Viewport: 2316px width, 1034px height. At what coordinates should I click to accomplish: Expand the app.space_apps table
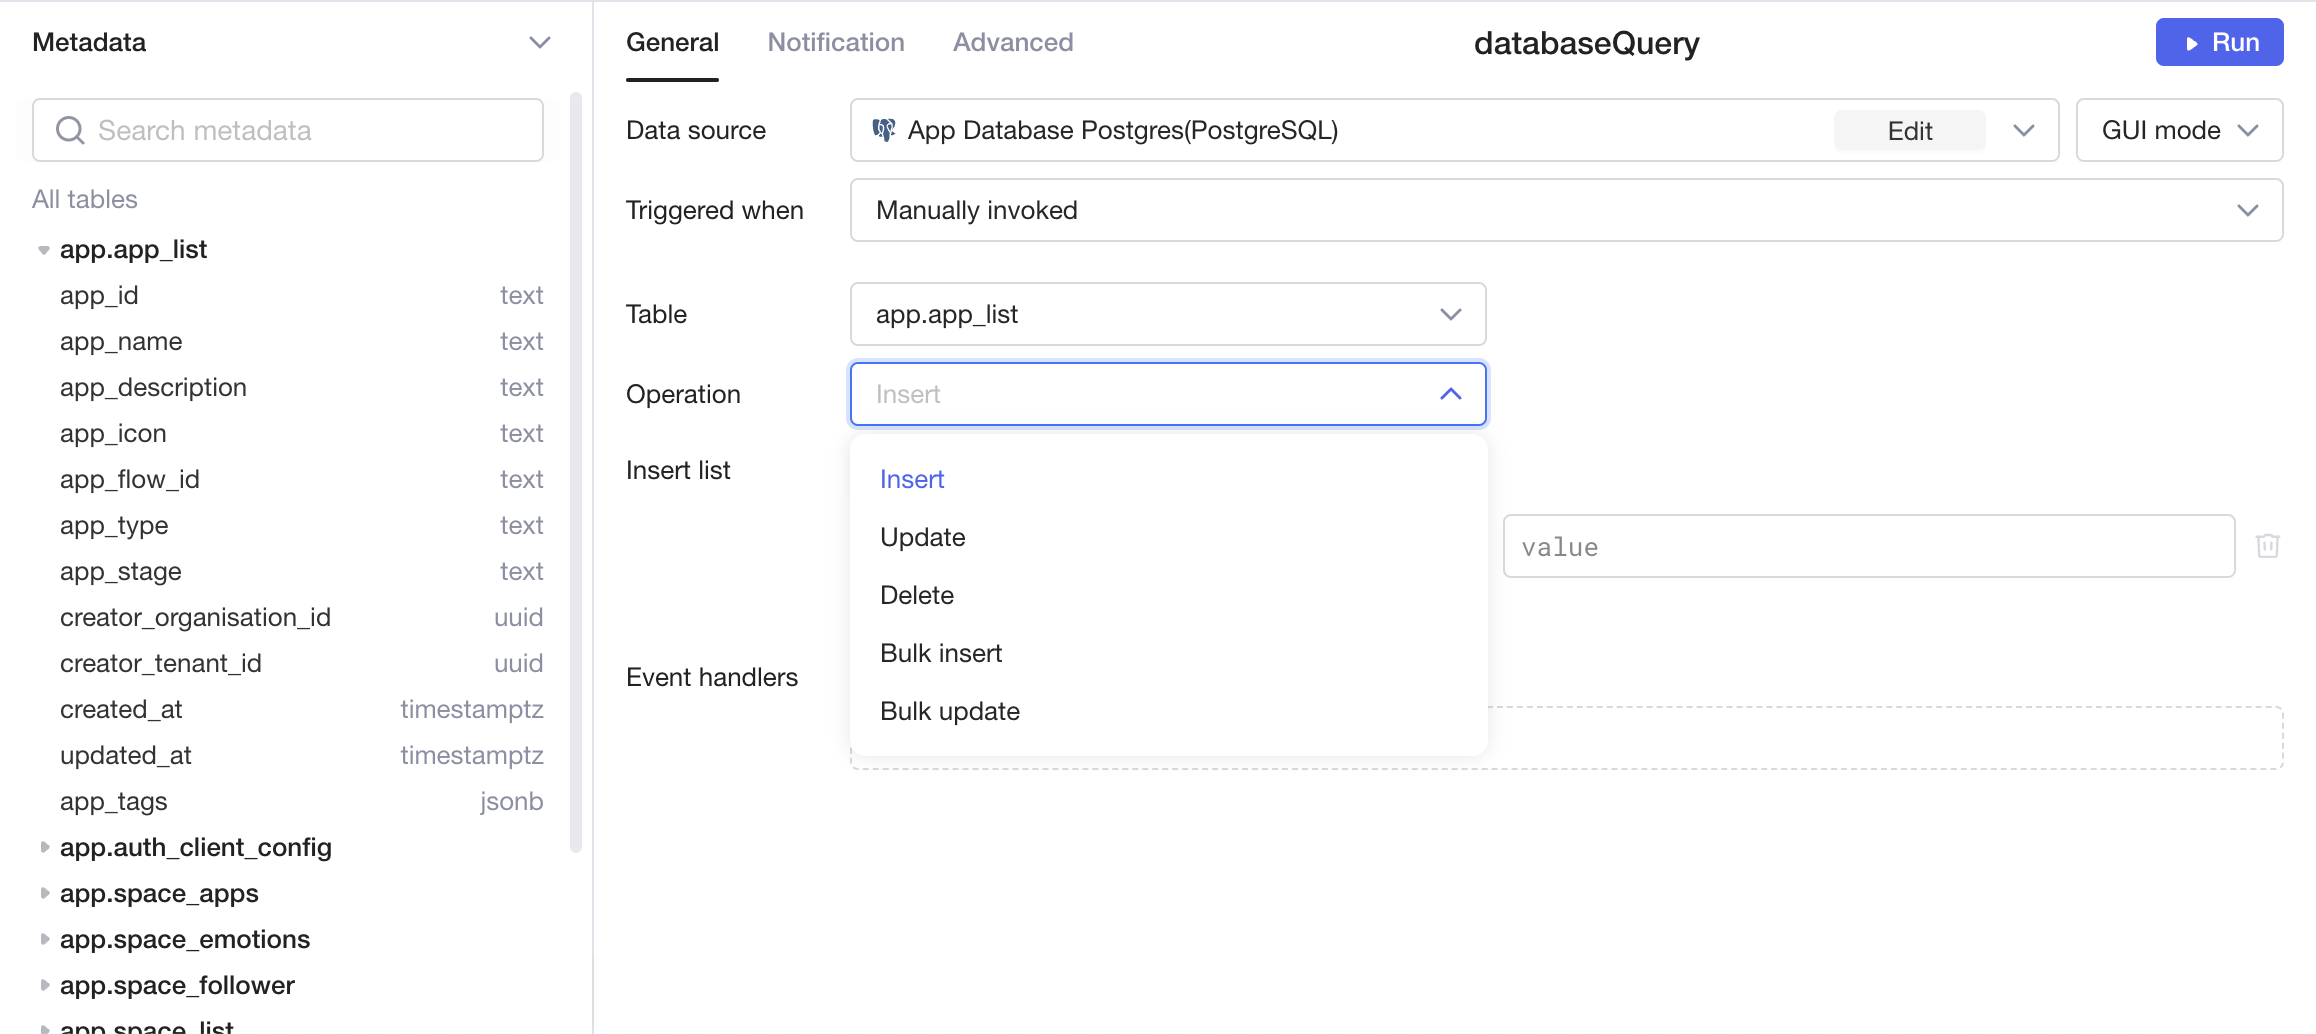point(44,893)
